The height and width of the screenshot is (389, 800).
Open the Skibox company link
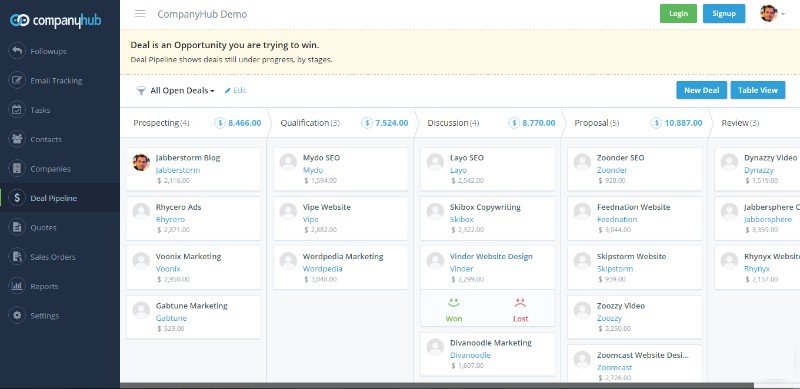tap(461, 220)
